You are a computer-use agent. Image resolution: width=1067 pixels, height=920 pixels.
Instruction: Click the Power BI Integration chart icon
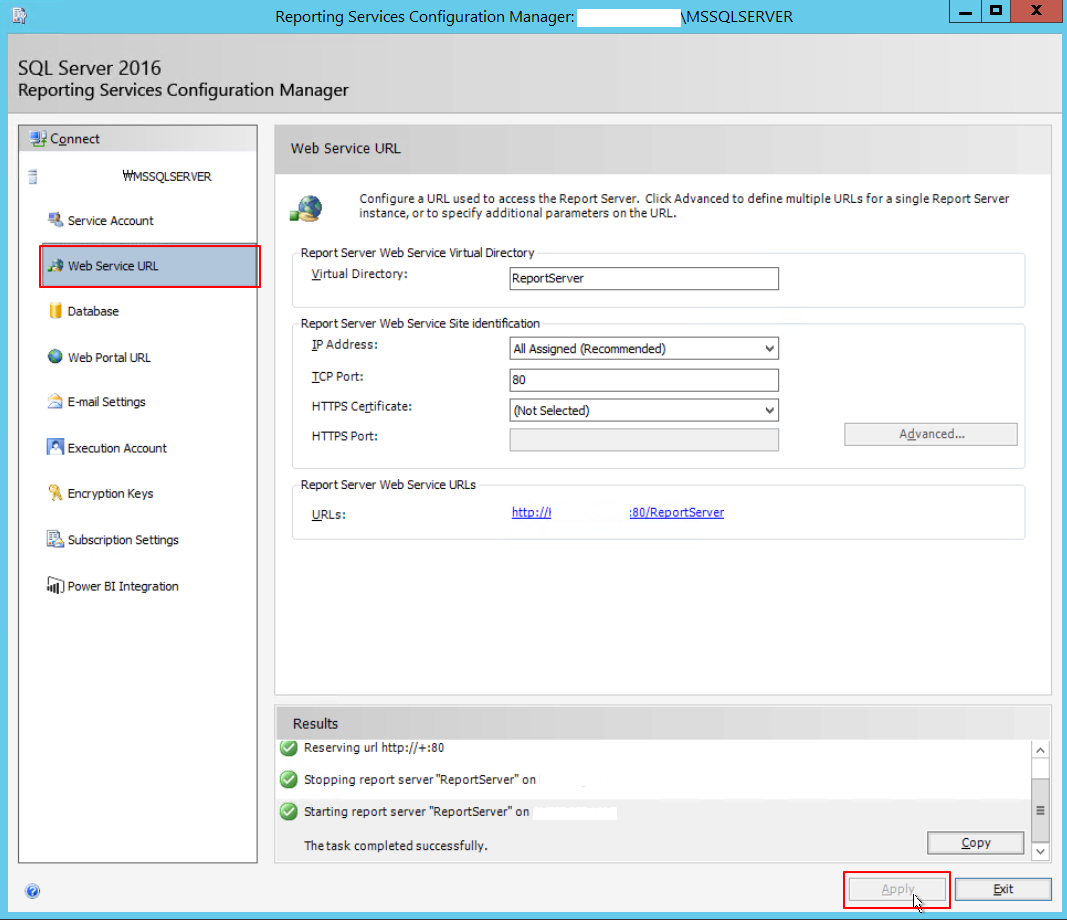[55, 585]
